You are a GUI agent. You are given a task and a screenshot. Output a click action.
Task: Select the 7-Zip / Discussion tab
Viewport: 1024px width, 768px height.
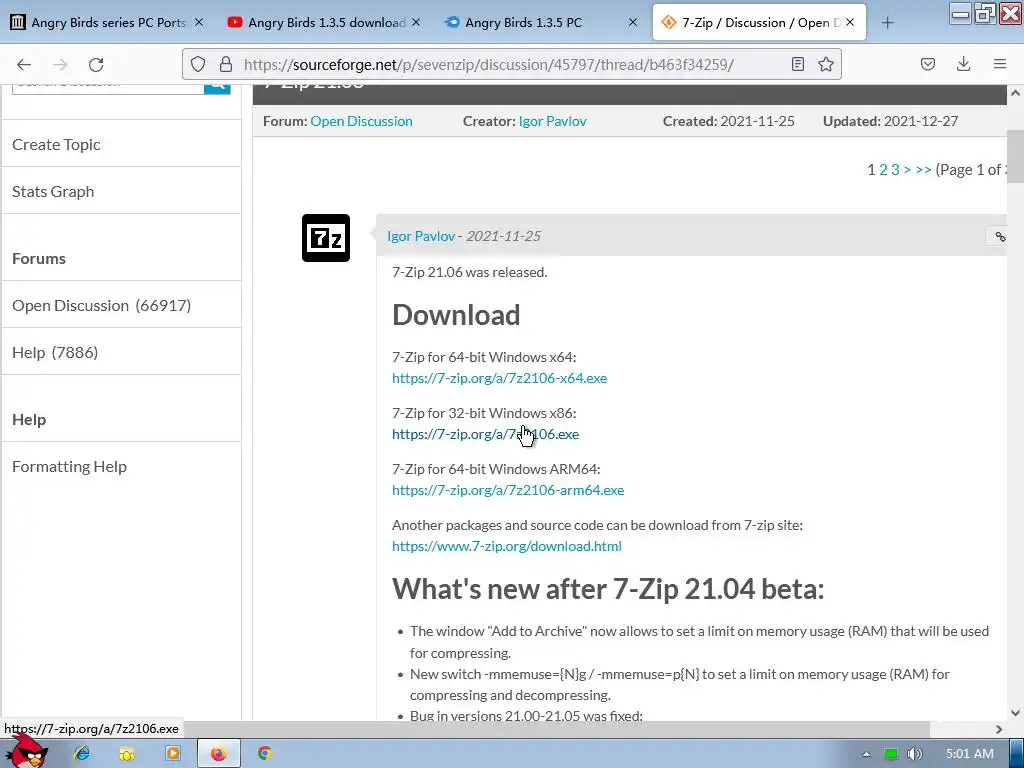click(758, 22)
